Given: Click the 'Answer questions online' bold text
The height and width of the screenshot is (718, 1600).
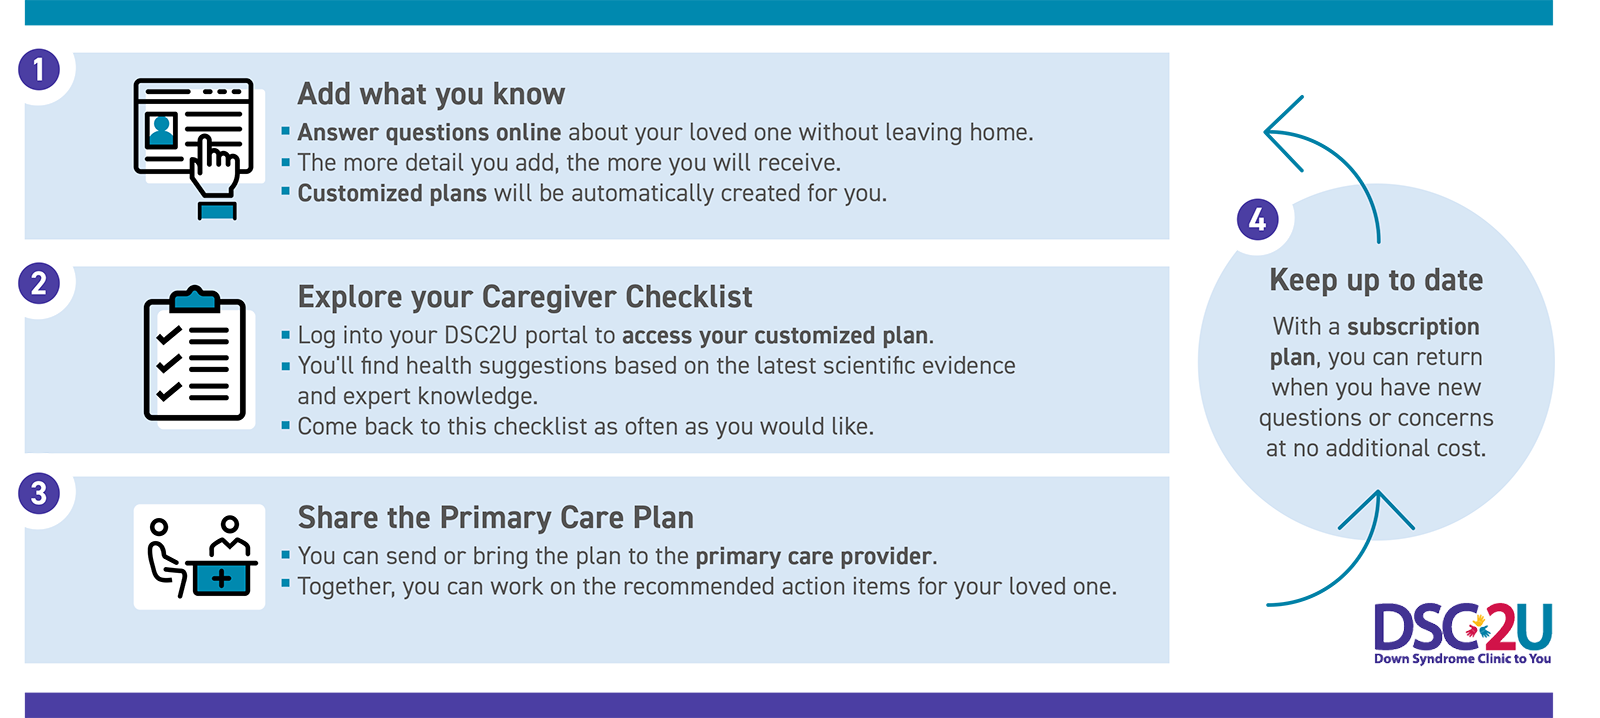Looking at the screenshot, I should tap(429, 133).
